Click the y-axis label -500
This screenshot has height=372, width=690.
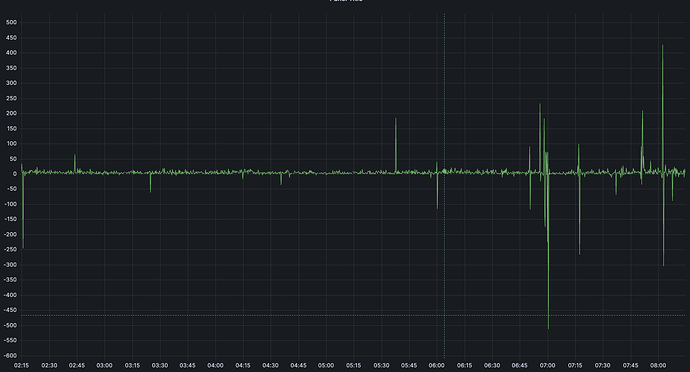pyautogui.click(x=11, y=326)
